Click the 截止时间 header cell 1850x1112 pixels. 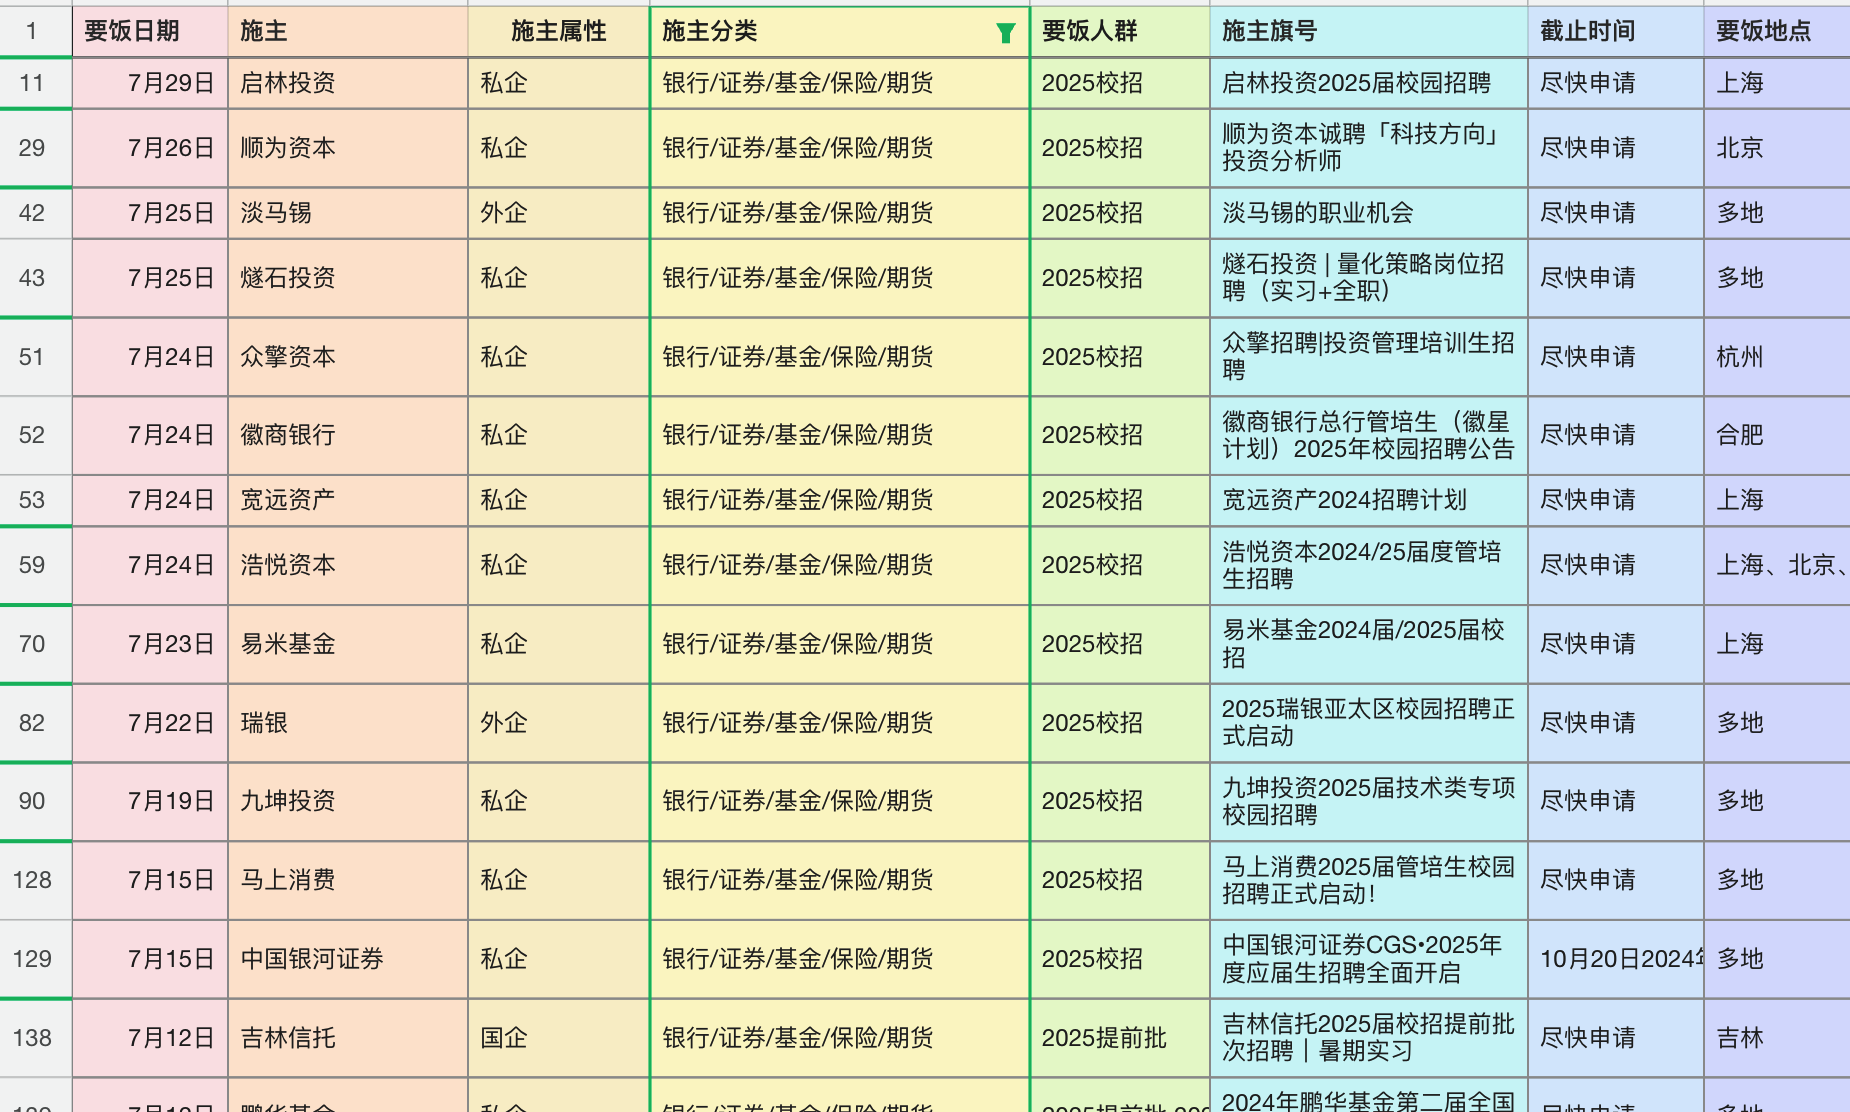[1614, 32]
